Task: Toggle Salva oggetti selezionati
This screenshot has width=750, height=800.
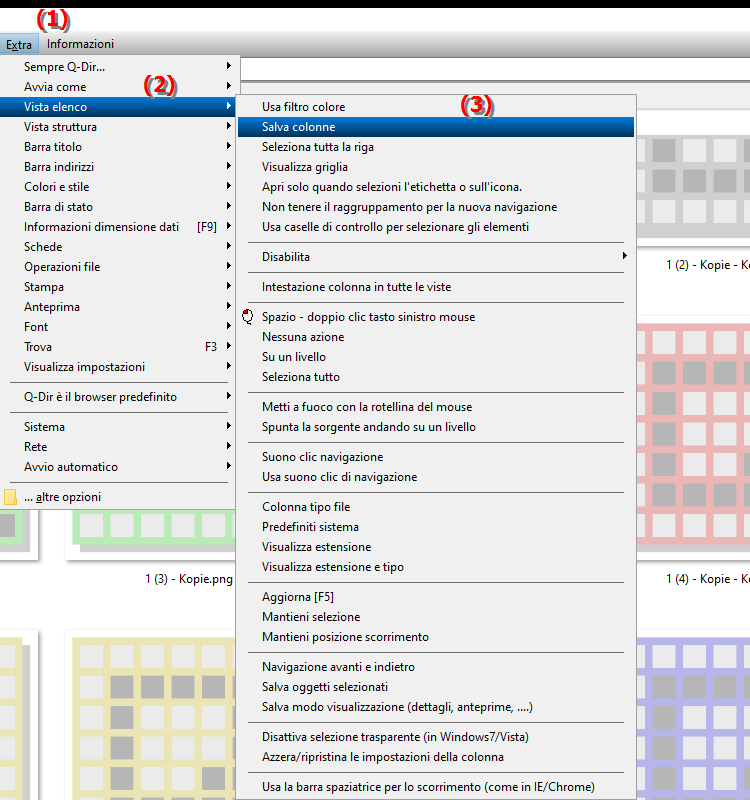Action: click(x=436, y=687)
